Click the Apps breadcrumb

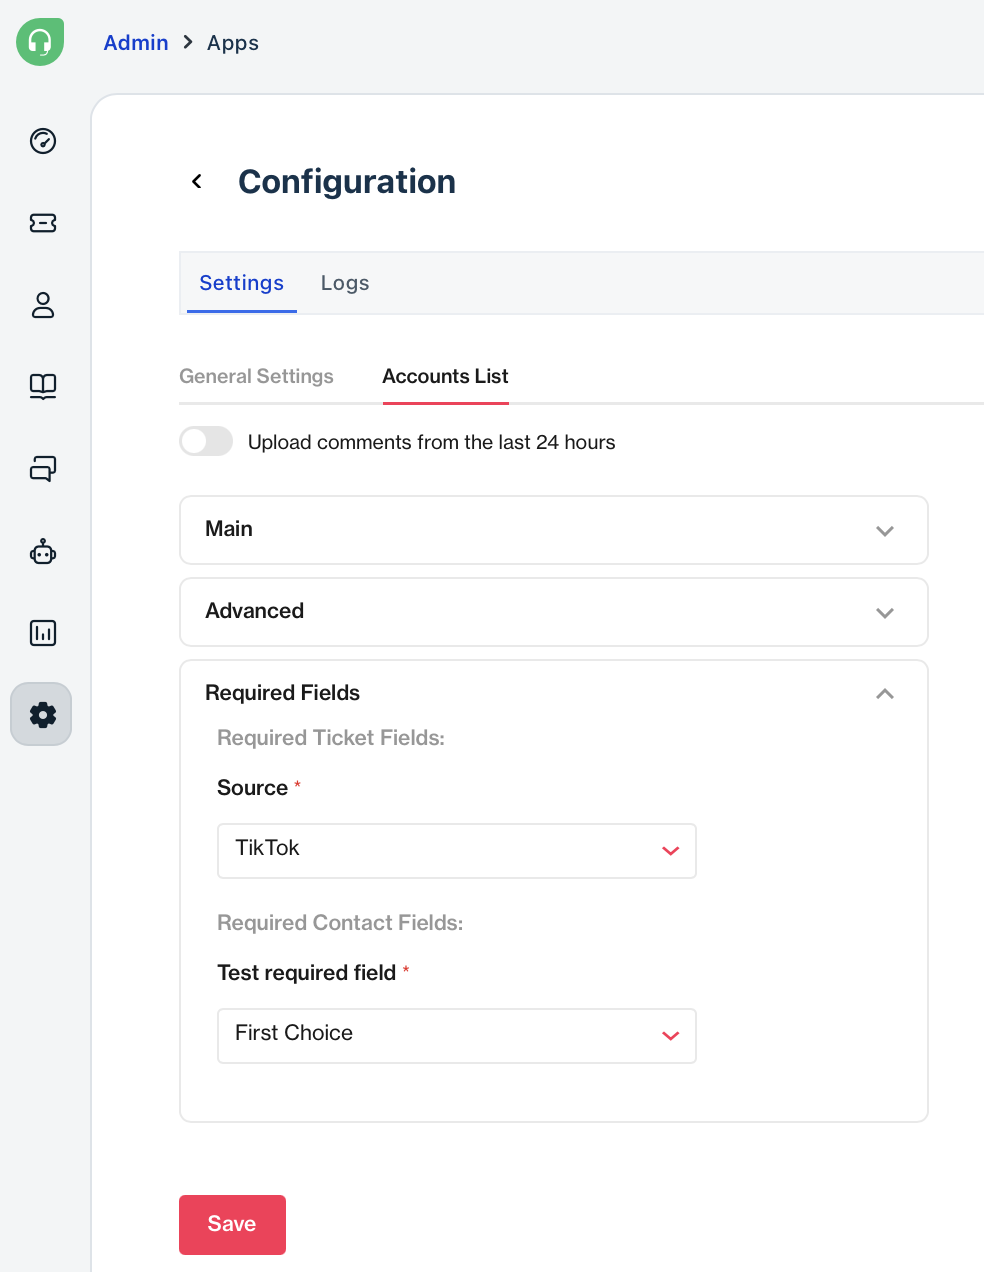[233, 43]
